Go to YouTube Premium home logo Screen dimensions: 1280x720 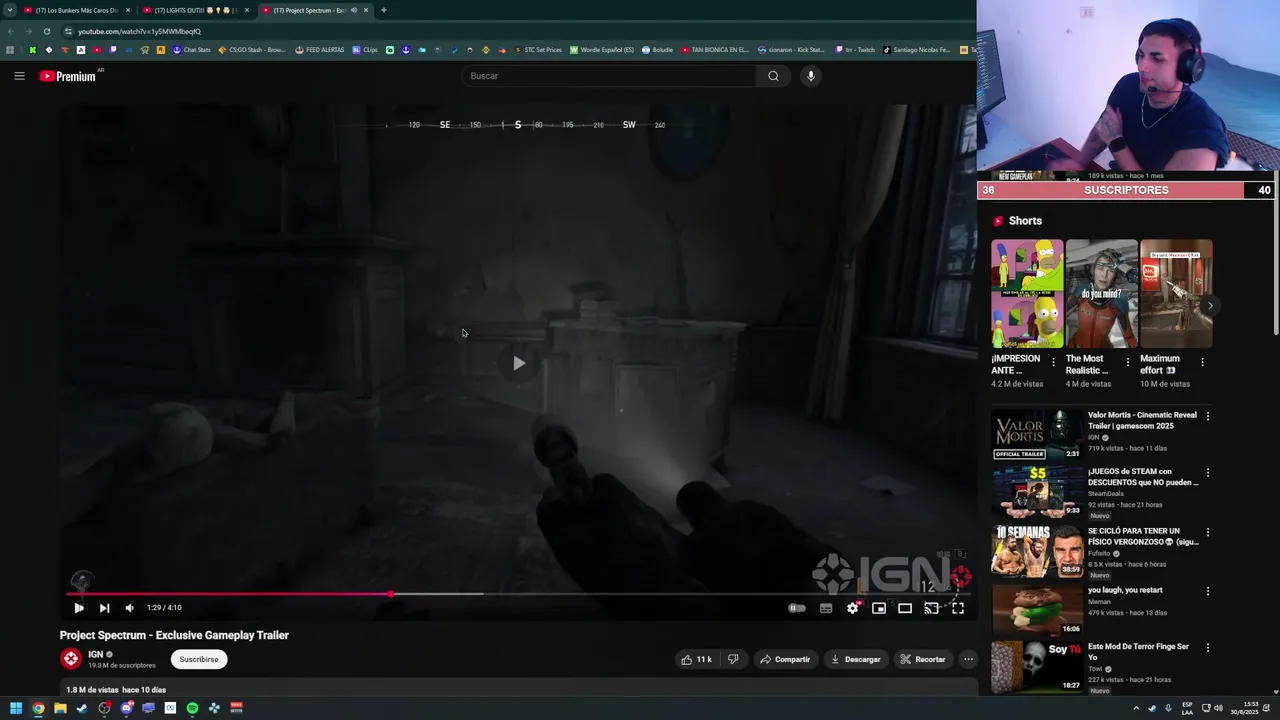68,76
